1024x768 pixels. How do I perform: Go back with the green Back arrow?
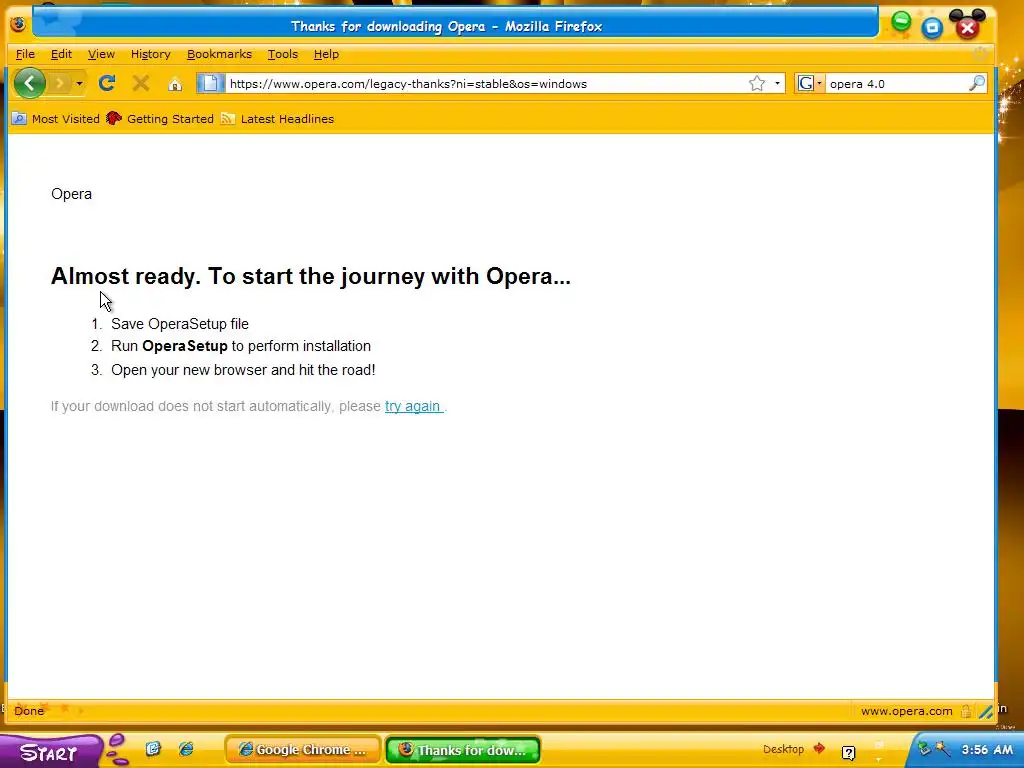[29, 83]
